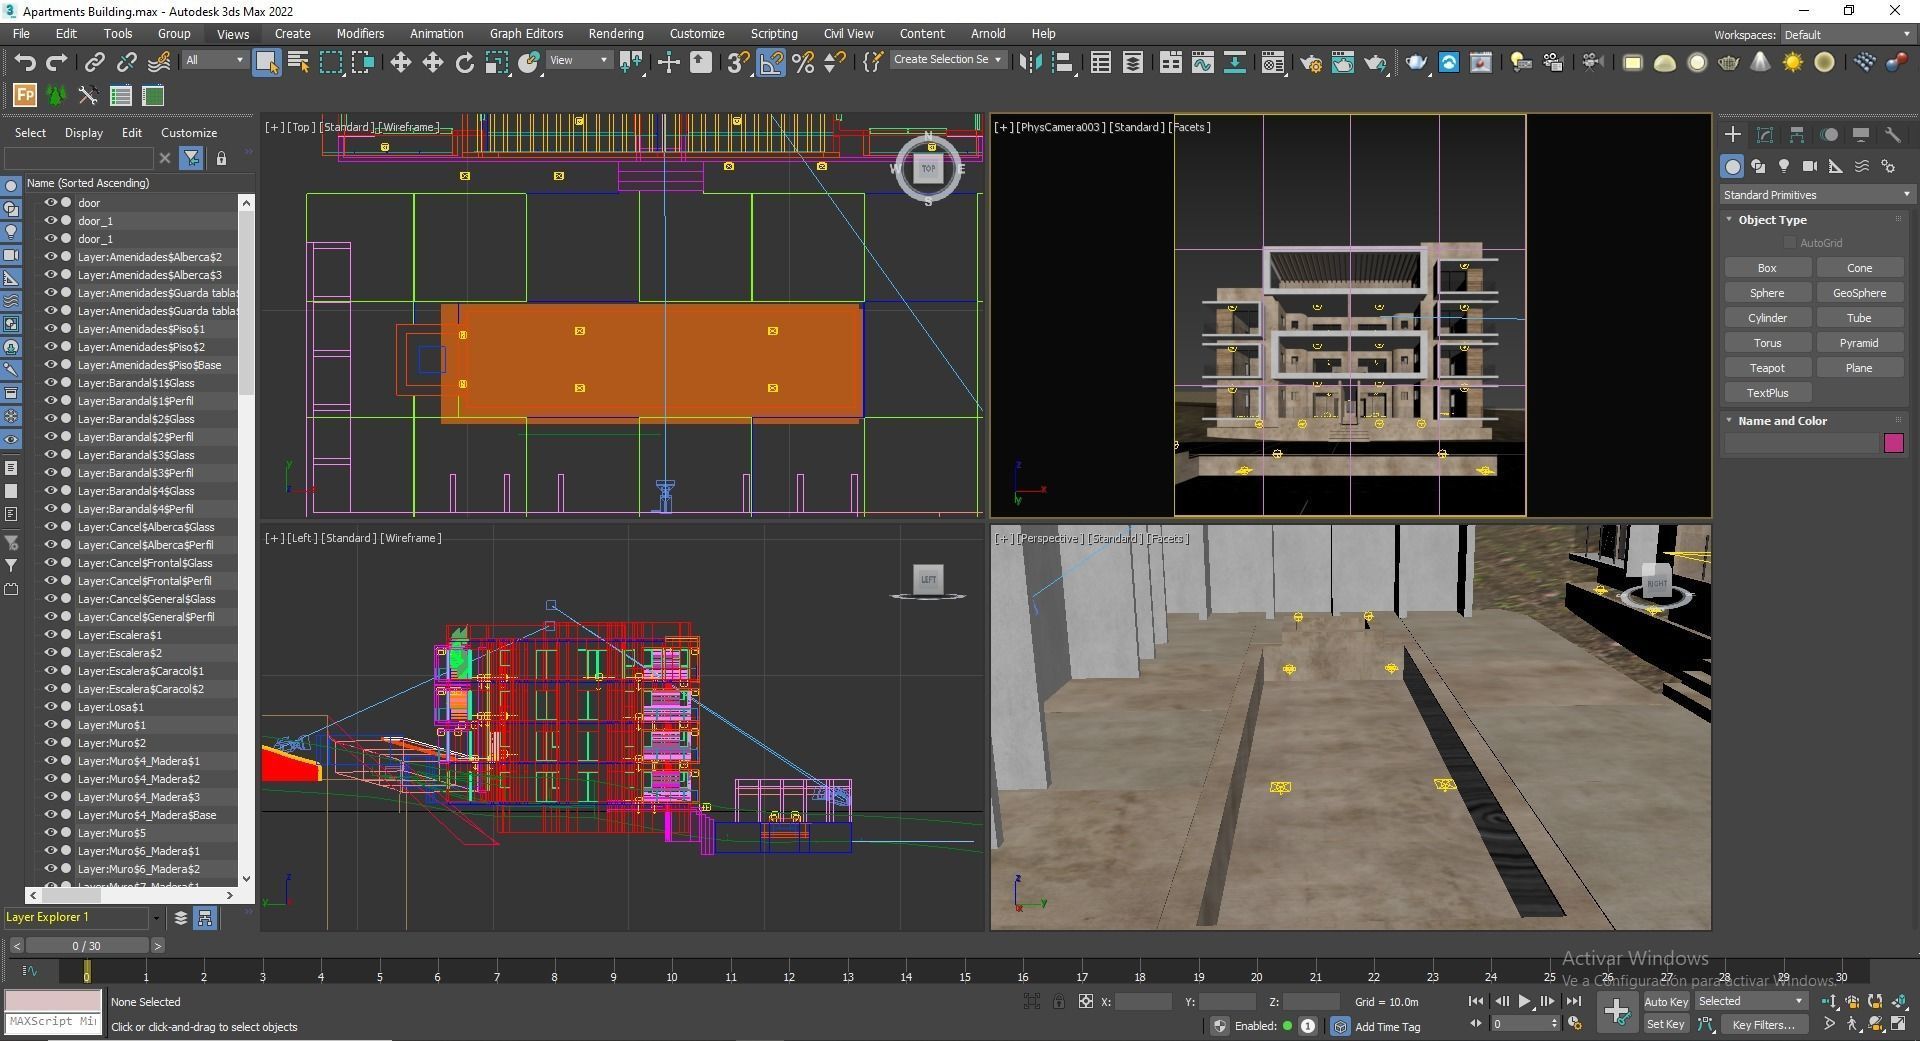This screenshot has width=1920, height=1041.
Task: Toggle visibility of Layer:Amenidades$Alberca$2
Action: tap(50, 256)
